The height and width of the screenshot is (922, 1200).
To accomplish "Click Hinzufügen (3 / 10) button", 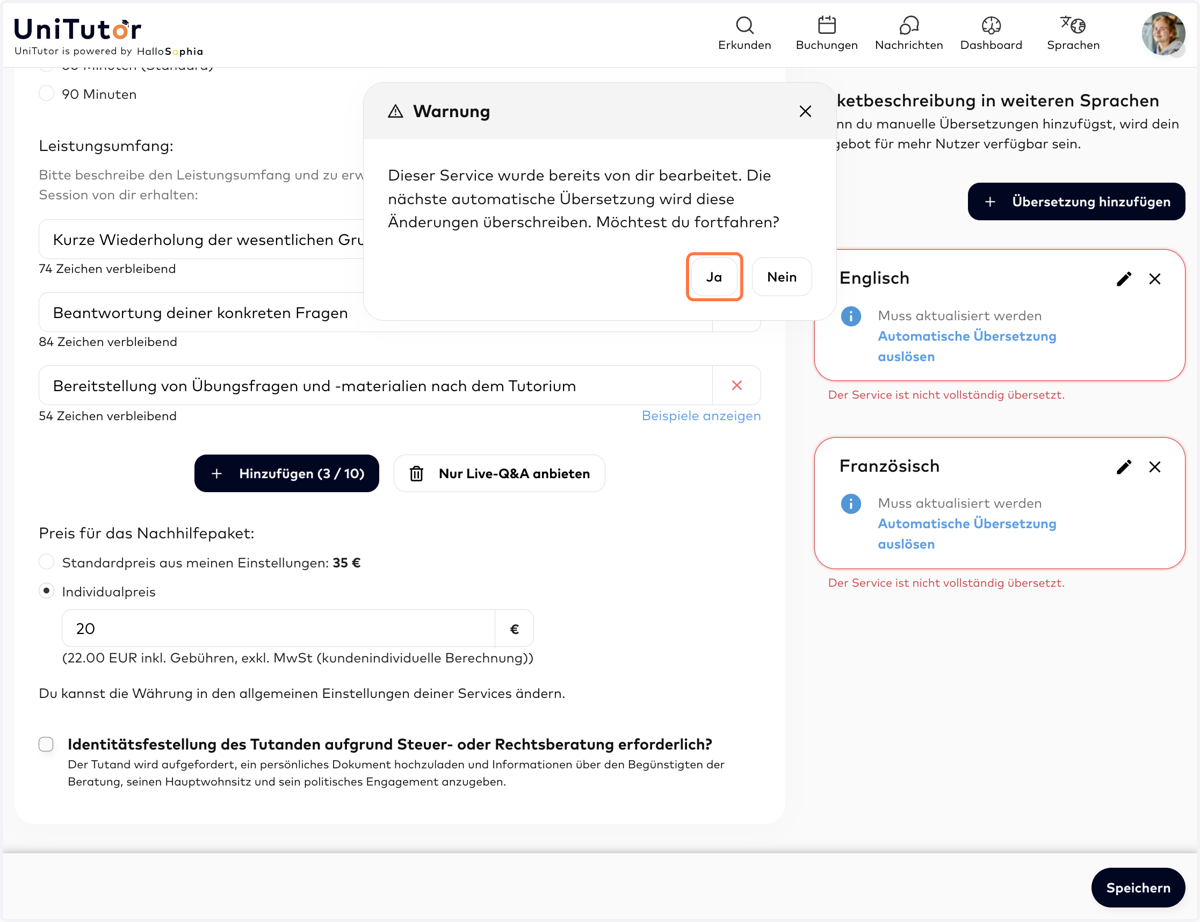I will (287, 474).
